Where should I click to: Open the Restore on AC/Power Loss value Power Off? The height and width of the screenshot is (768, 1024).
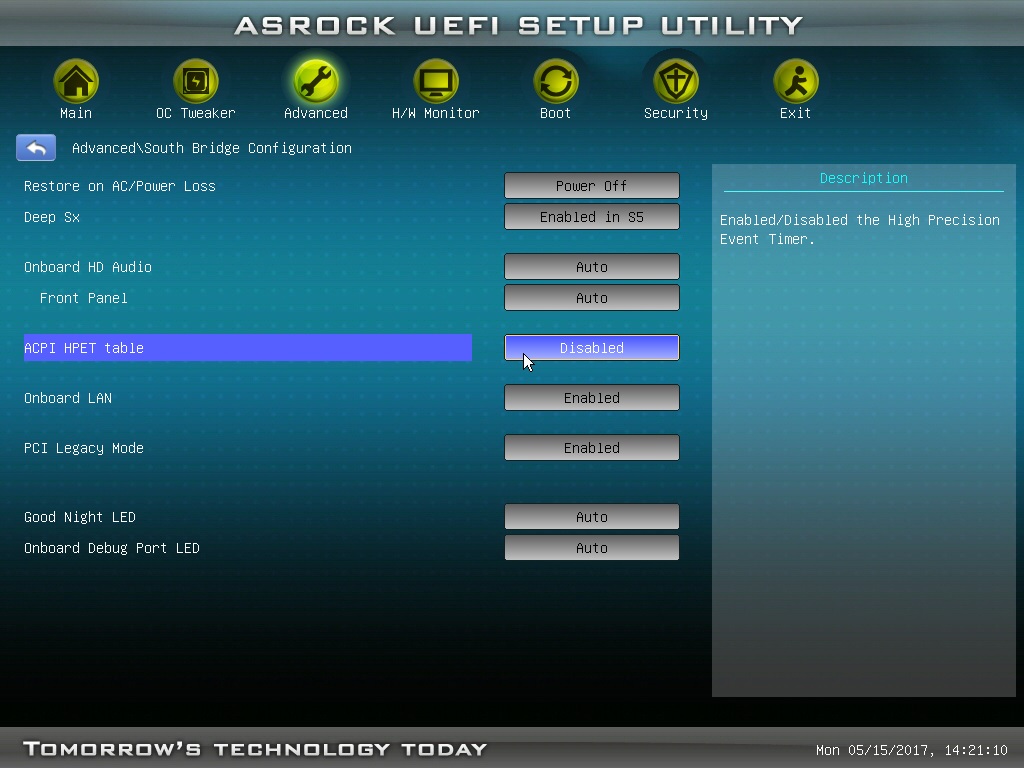tap(592, 185)
